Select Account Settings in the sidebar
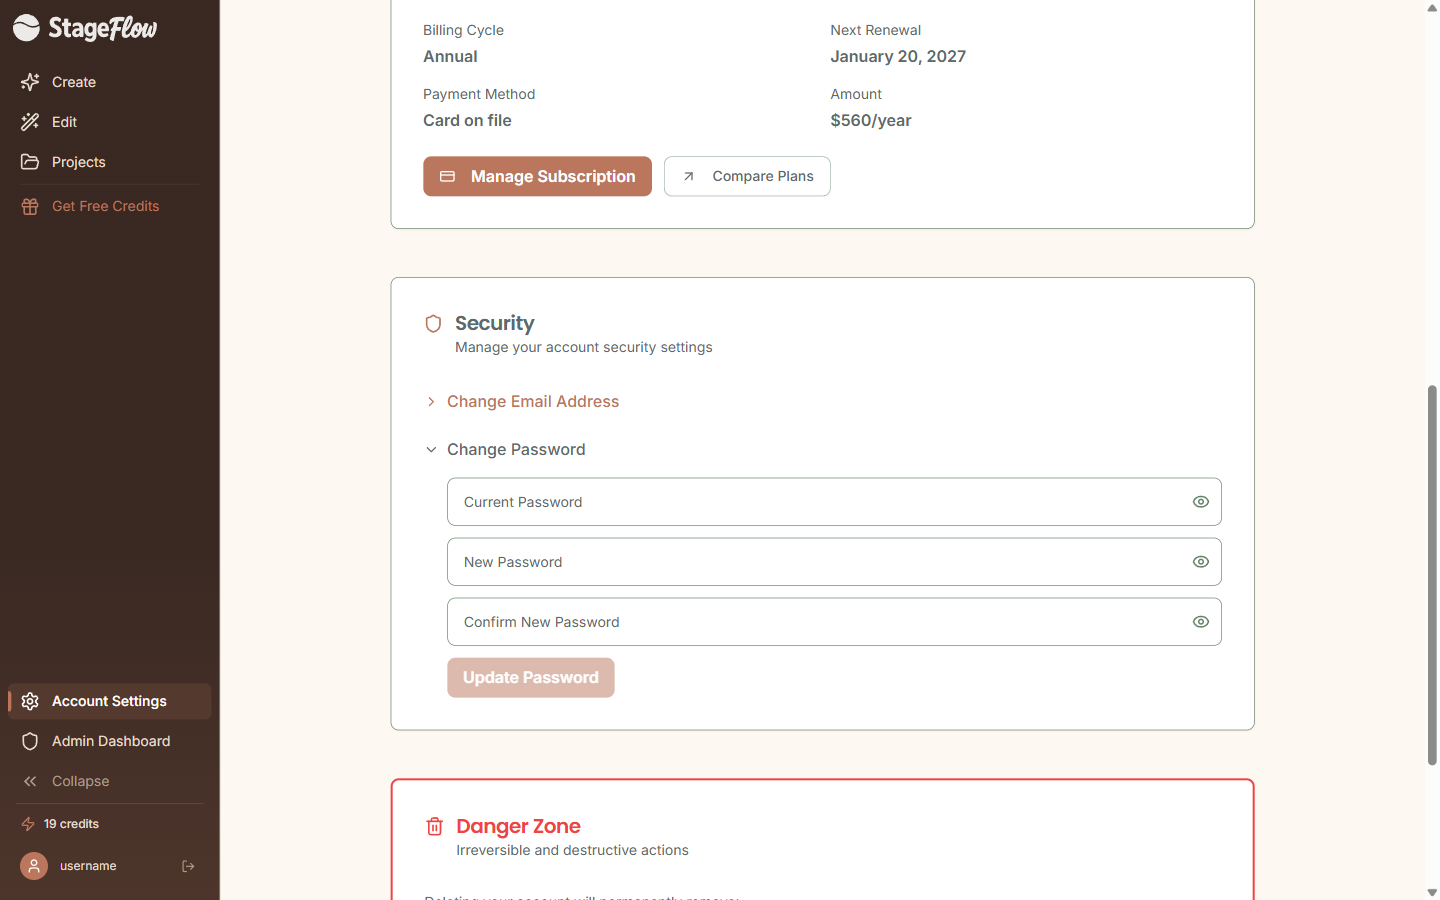 pyautogui.click(x=110, y=701)
